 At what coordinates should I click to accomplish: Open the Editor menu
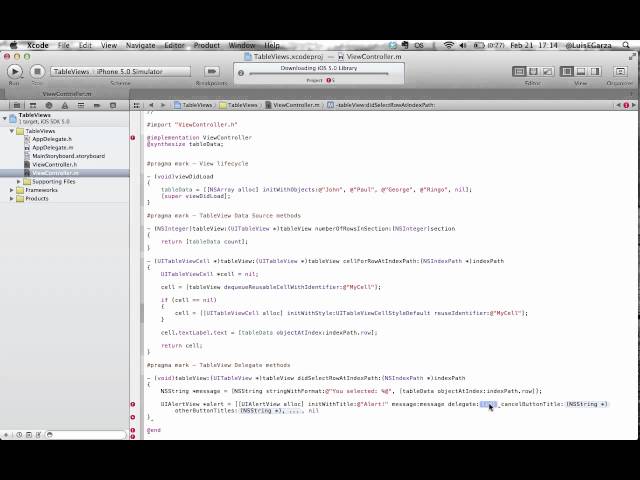click(x=174, y=45)
